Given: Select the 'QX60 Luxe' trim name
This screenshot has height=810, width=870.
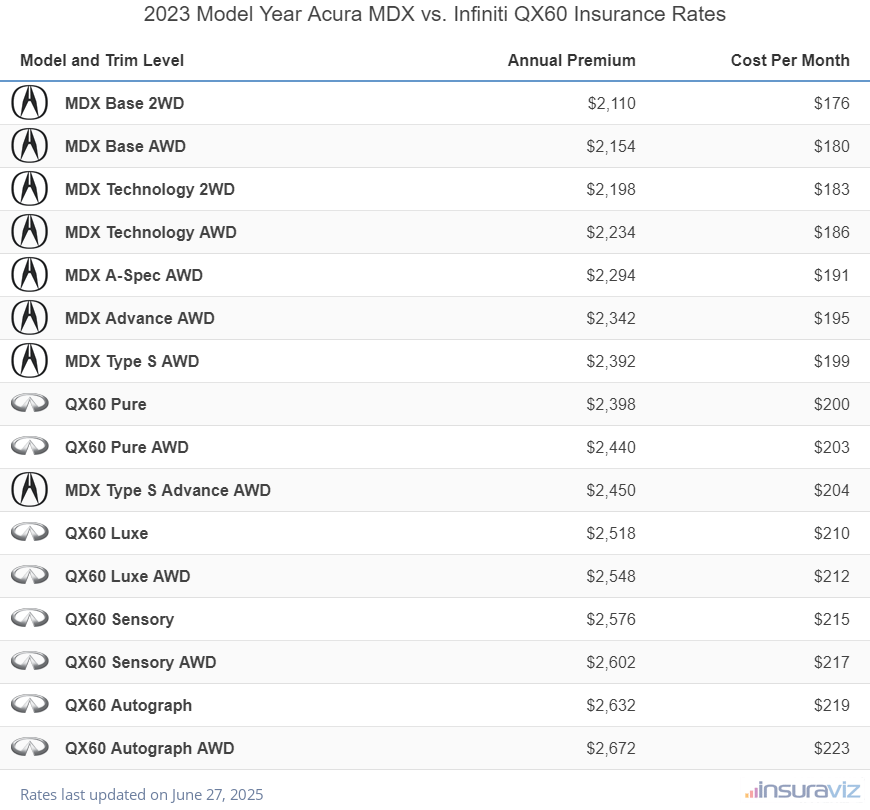Looking at the screenshot, I should (x=107, y=533).
